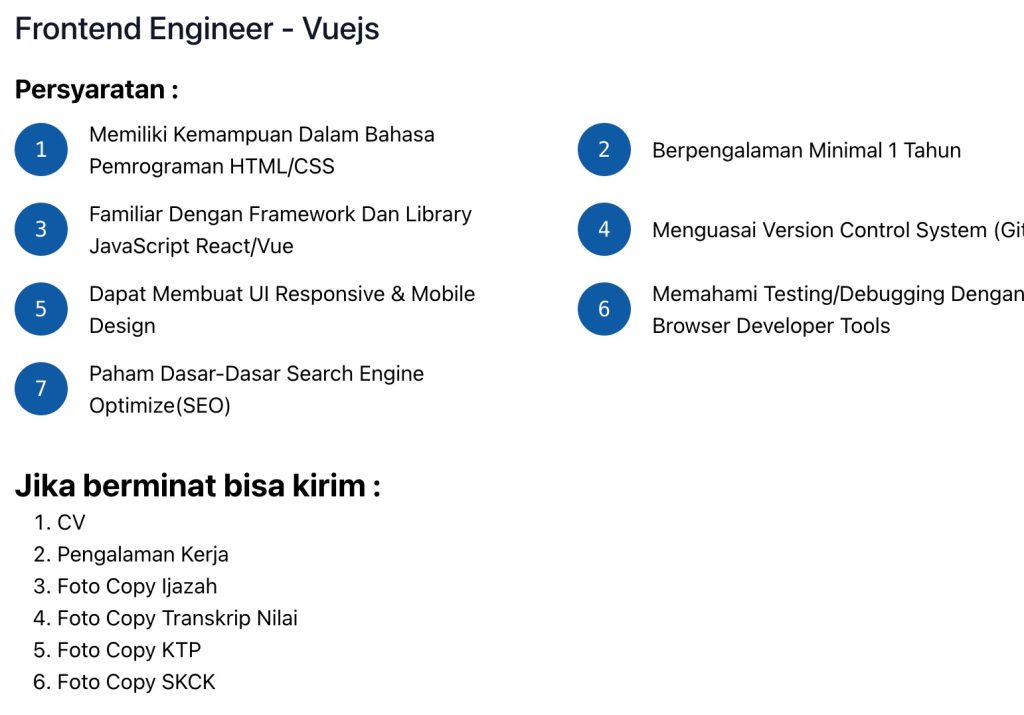This screenshot has height=715, width=1024.
Task: Select the Foto Copy SKCK list item
Action: point(135,682)
